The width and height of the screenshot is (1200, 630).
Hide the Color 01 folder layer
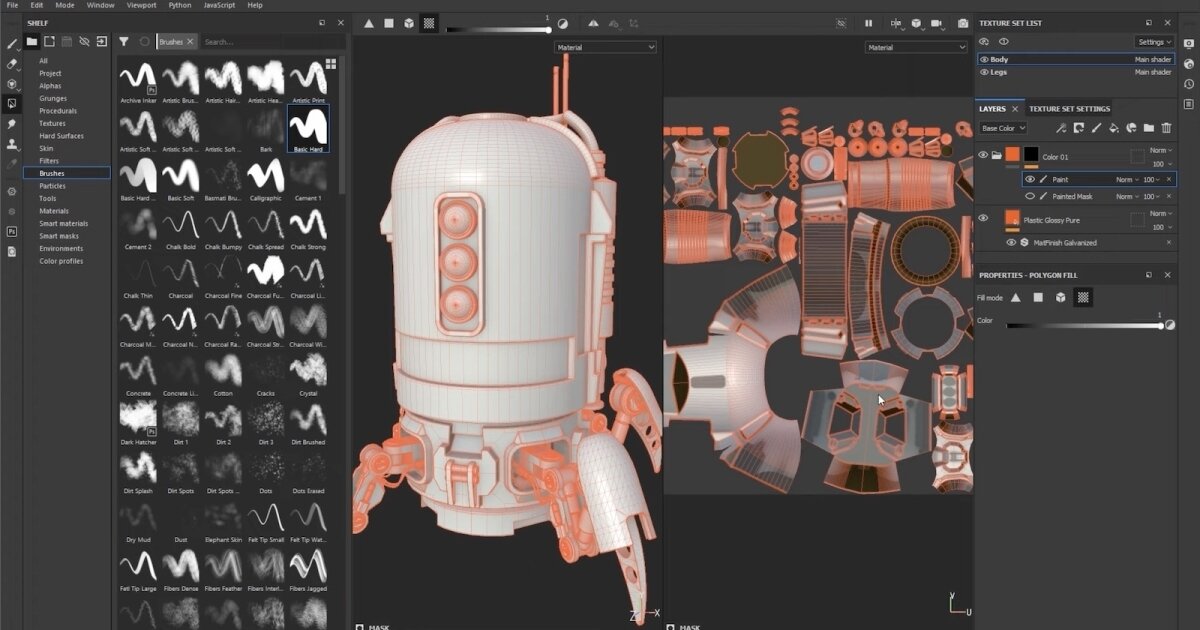click(x=983, y=155)
